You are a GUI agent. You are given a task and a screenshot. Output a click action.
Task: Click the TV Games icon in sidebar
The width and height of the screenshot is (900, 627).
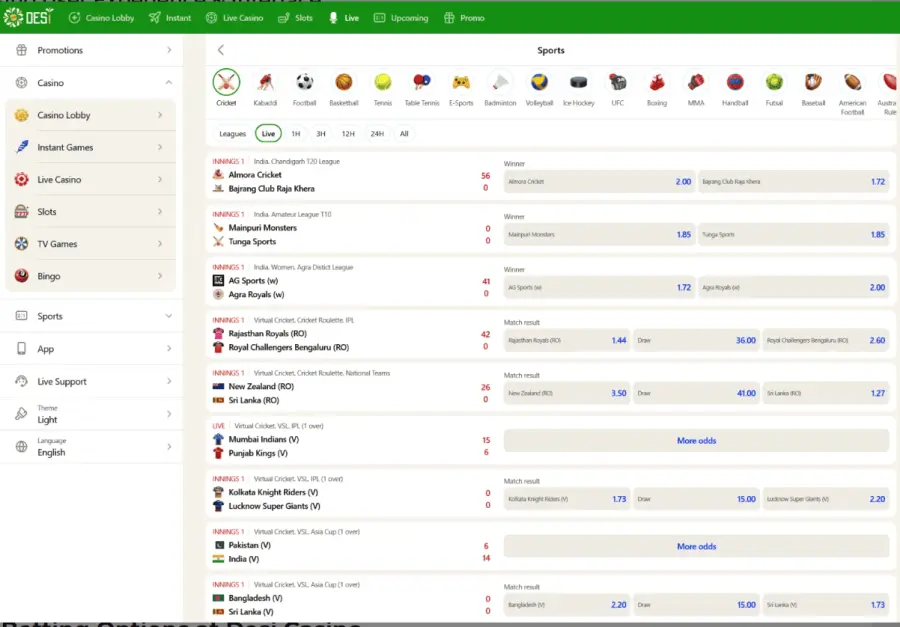coord(21,243)
